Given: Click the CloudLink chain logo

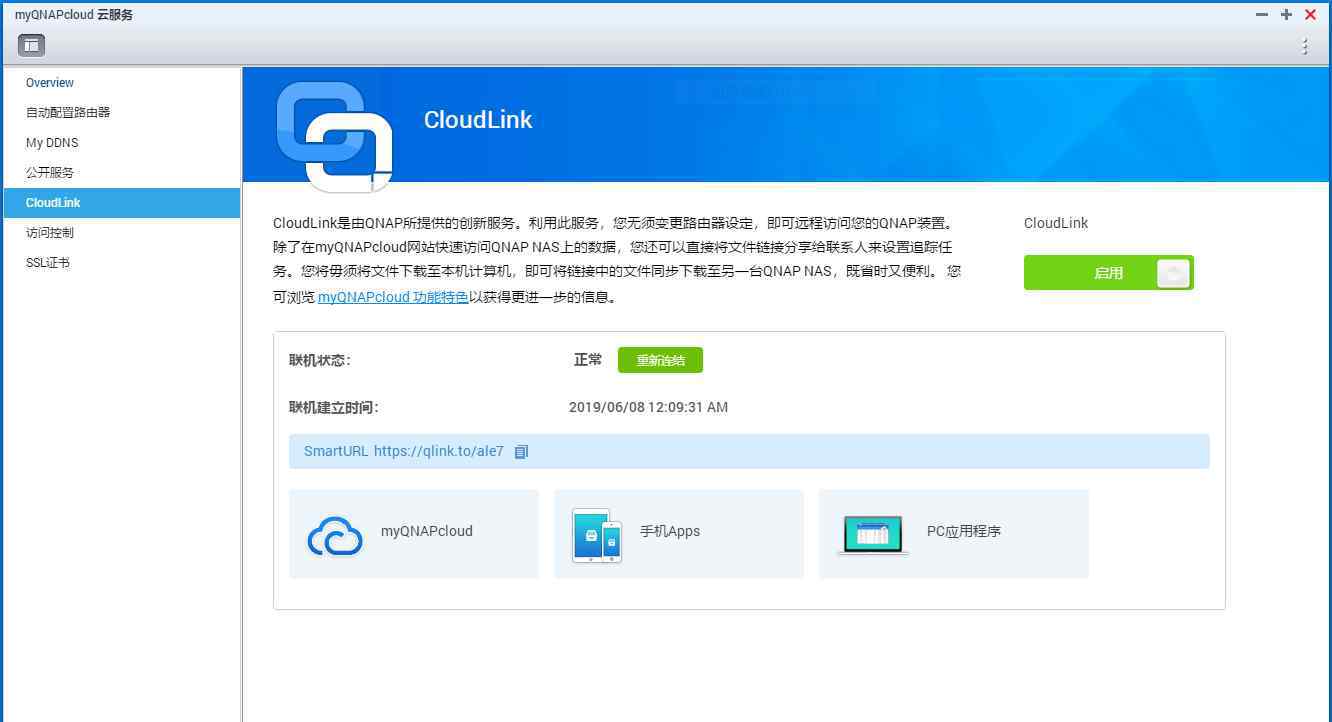Looking at the screenshot, I should point(334,136).
